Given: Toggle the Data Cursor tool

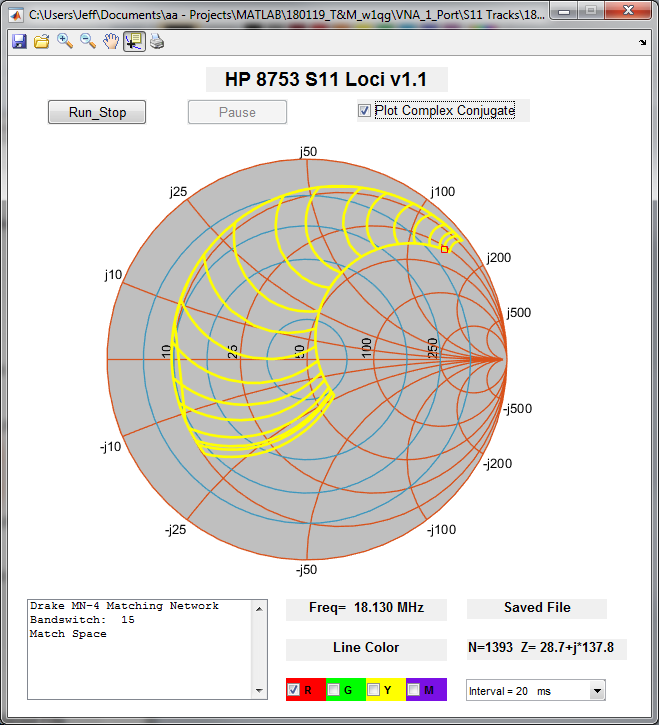Looking at the screenshot, I should coord(134,42).
